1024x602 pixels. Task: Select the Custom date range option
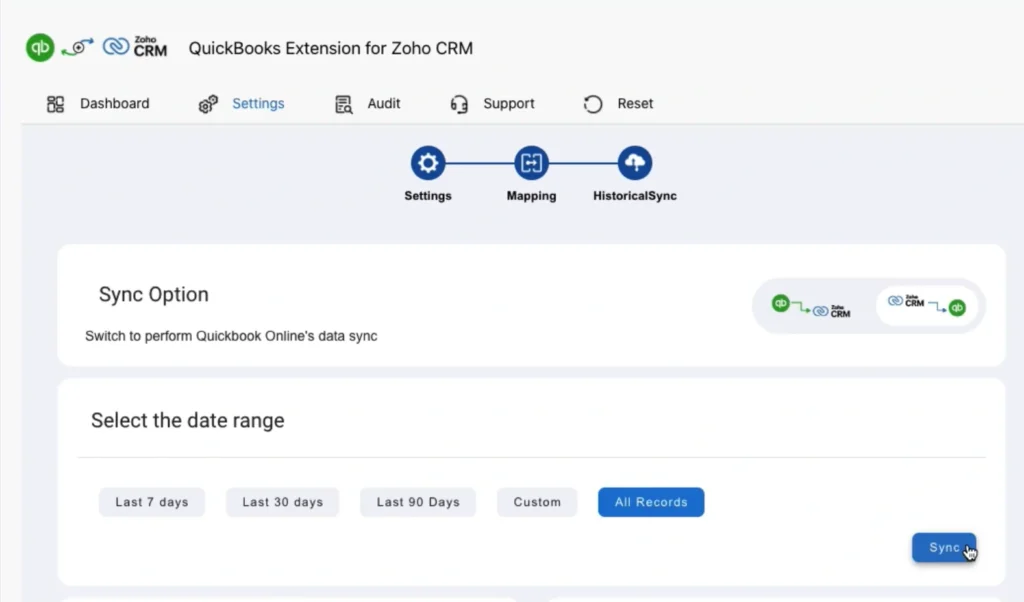[x=537, y=502]
